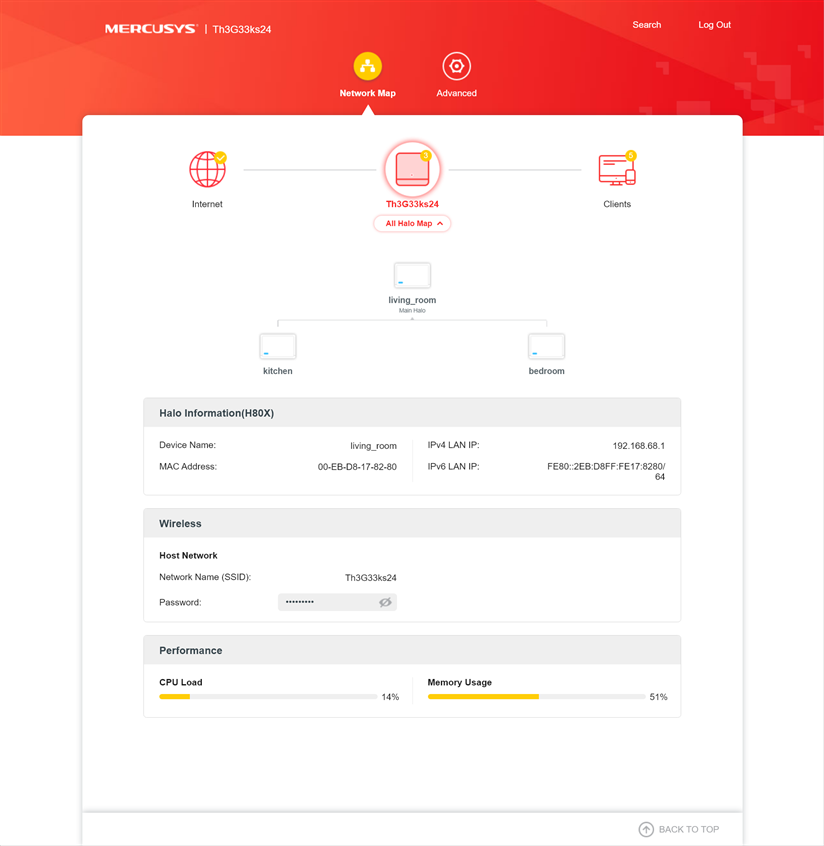This screenshot has width=824, height=846.
Task: Click the 14% CPU load value
Action: (x=390, y=697)
